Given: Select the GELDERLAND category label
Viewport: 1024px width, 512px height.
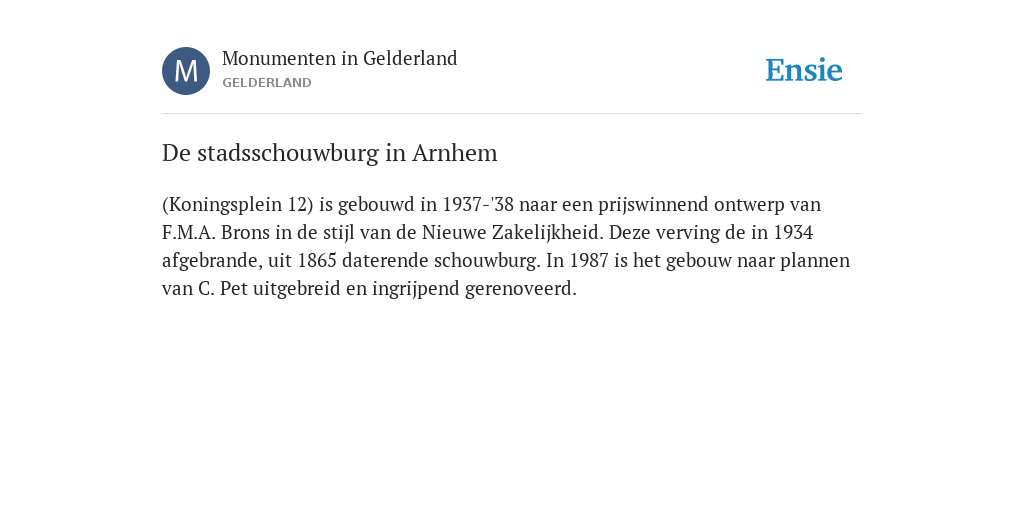Looking at the screenshot, I should point(266,83).
